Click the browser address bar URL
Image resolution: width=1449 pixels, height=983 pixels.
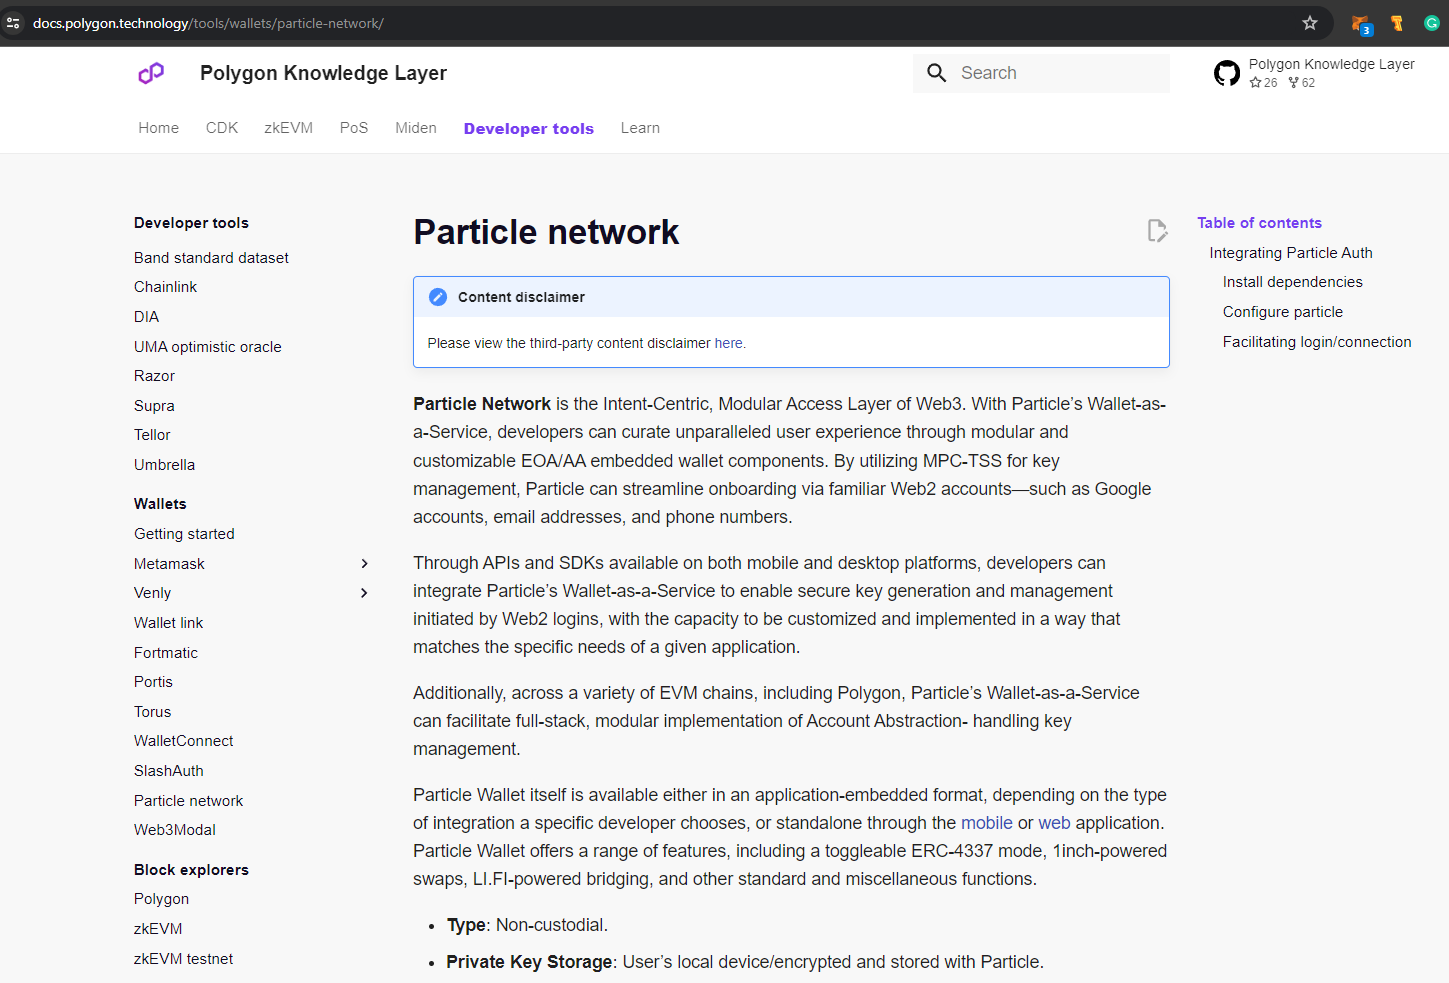click(208, 23)
